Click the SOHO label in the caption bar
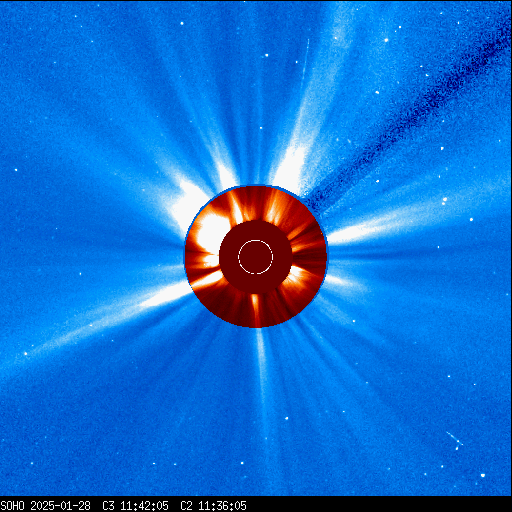This screenshot has height=512, width=512. click(12, 506)
